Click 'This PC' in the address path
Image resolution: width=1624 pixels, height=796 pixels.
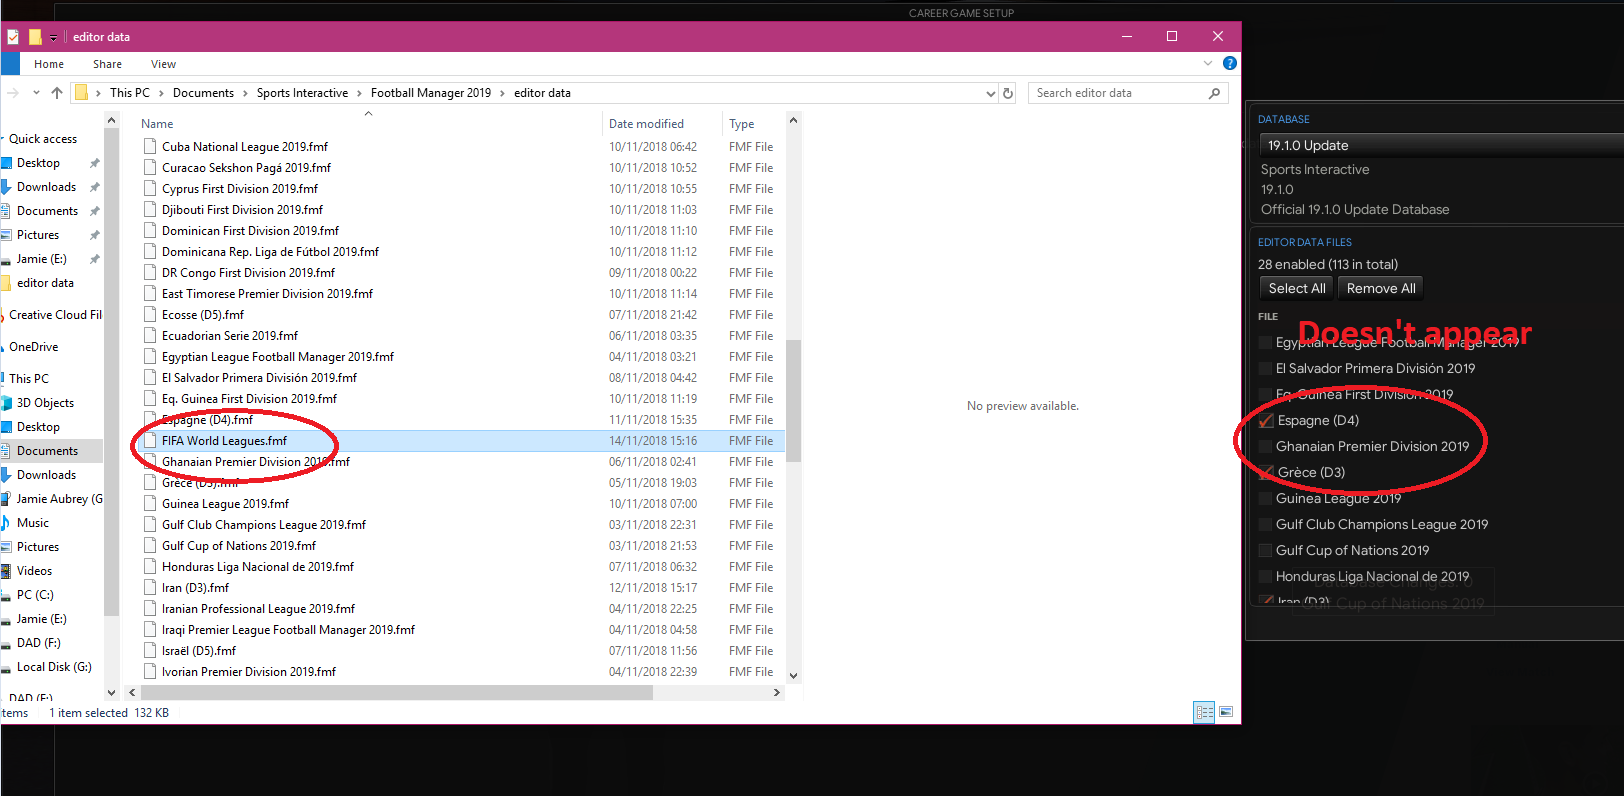[130, 93]
